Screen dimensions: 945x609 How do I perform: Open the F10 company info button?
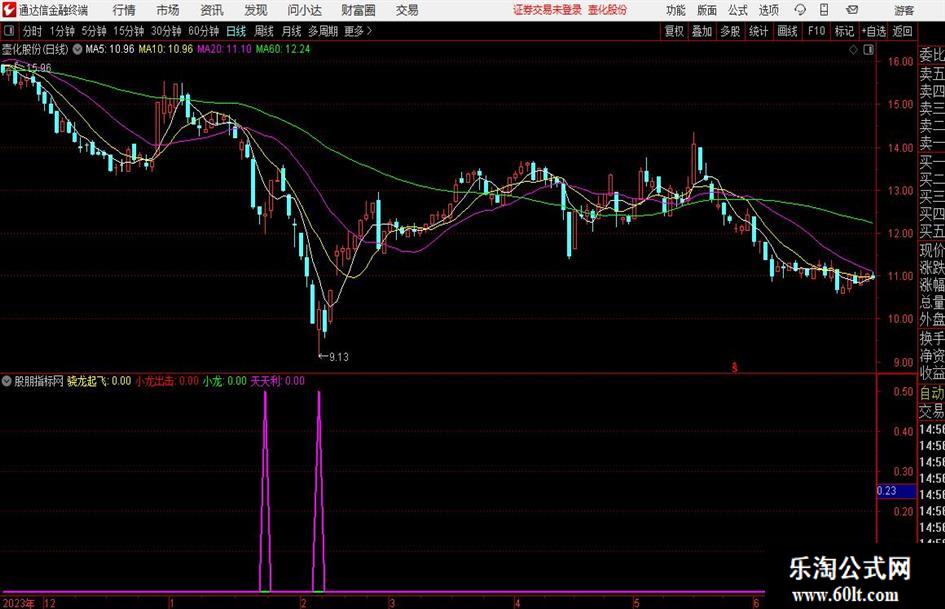coord(816,31)
